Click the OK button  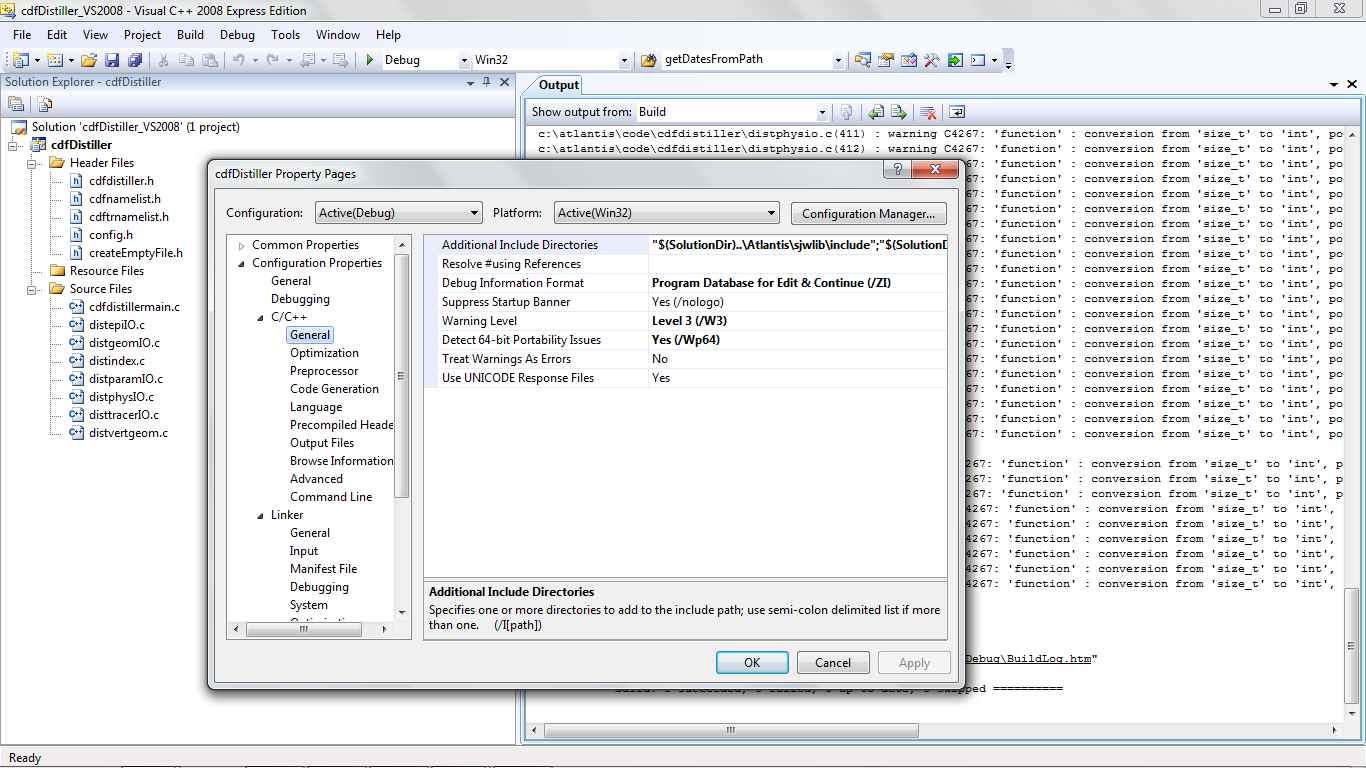click(752, 662)
